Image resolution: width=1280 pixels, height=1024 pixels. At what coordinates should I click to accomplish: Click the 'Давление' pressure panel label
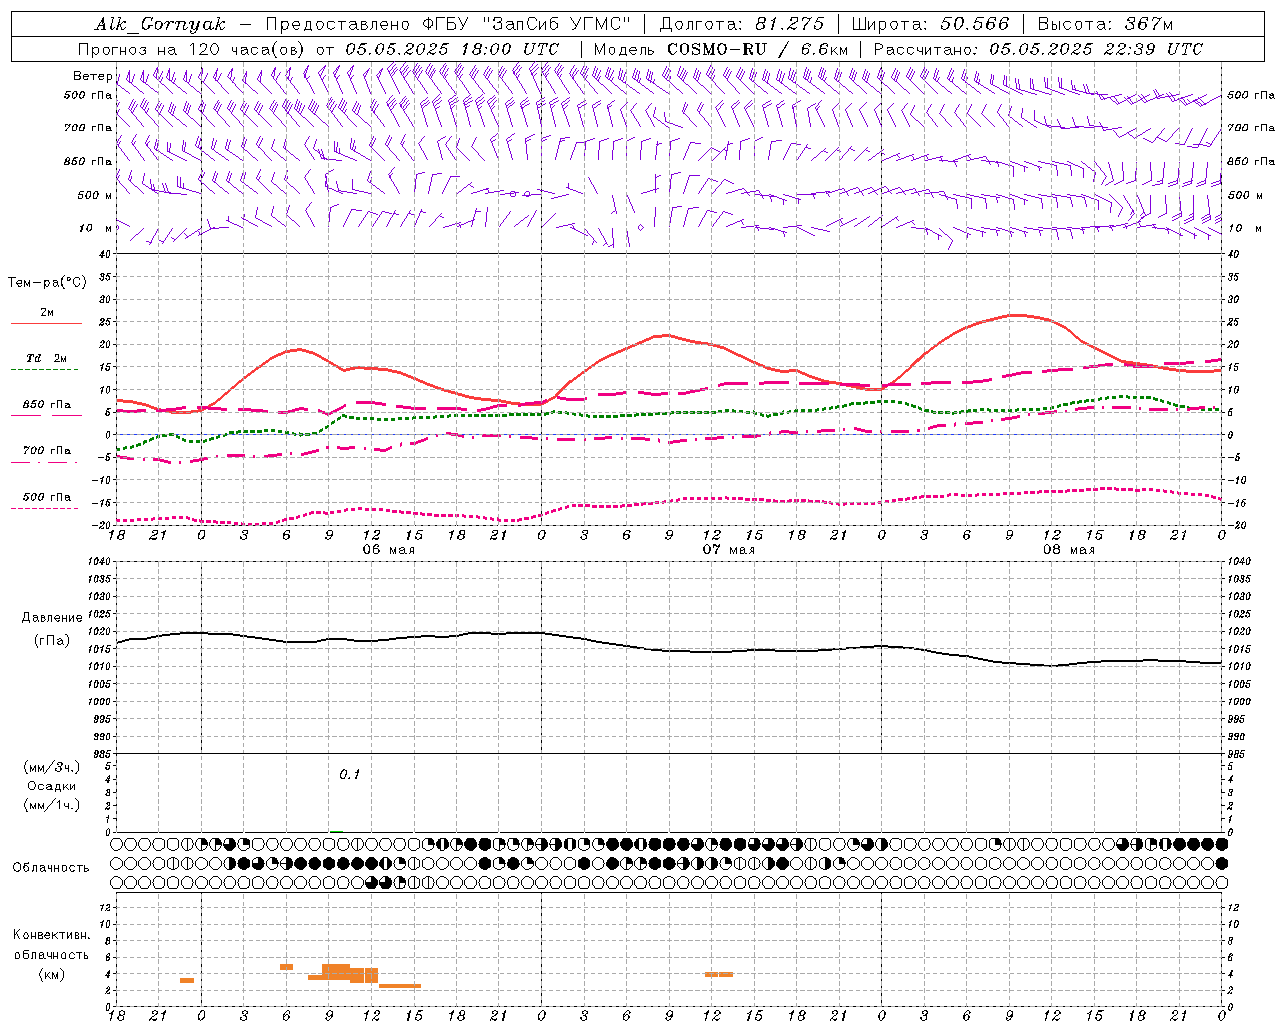[x=52, y=618]
